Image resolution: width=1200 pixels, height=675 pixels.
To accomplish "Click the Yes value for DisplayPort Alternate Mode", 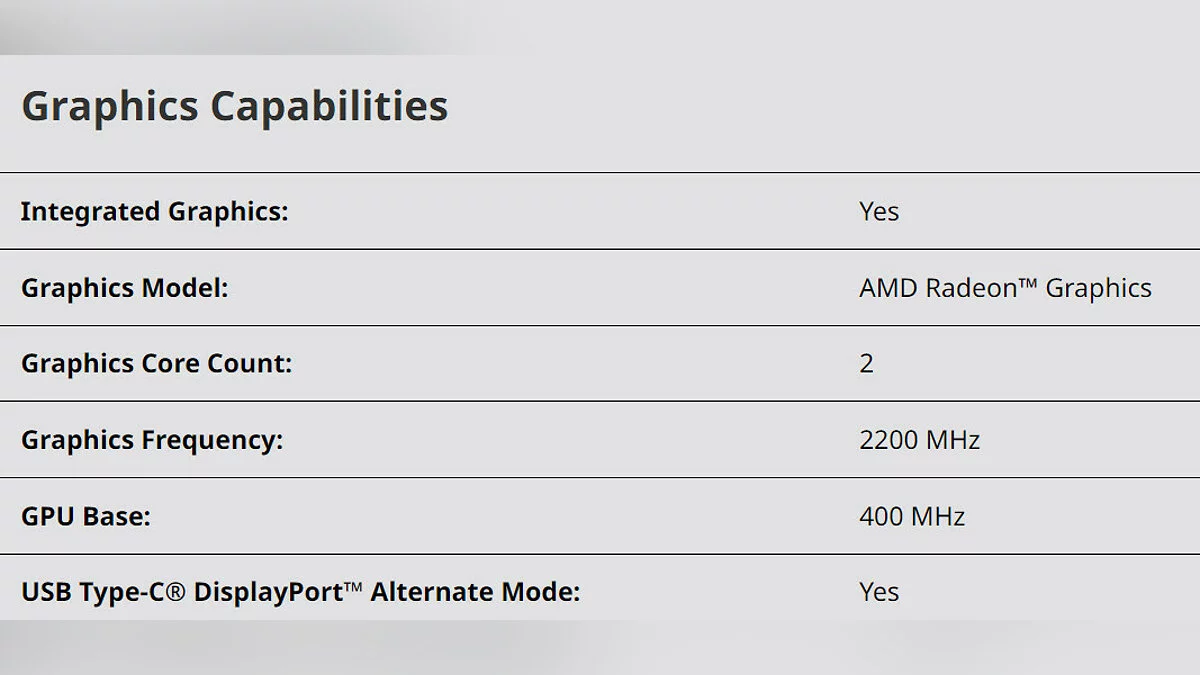I will (x=879, y=592).
